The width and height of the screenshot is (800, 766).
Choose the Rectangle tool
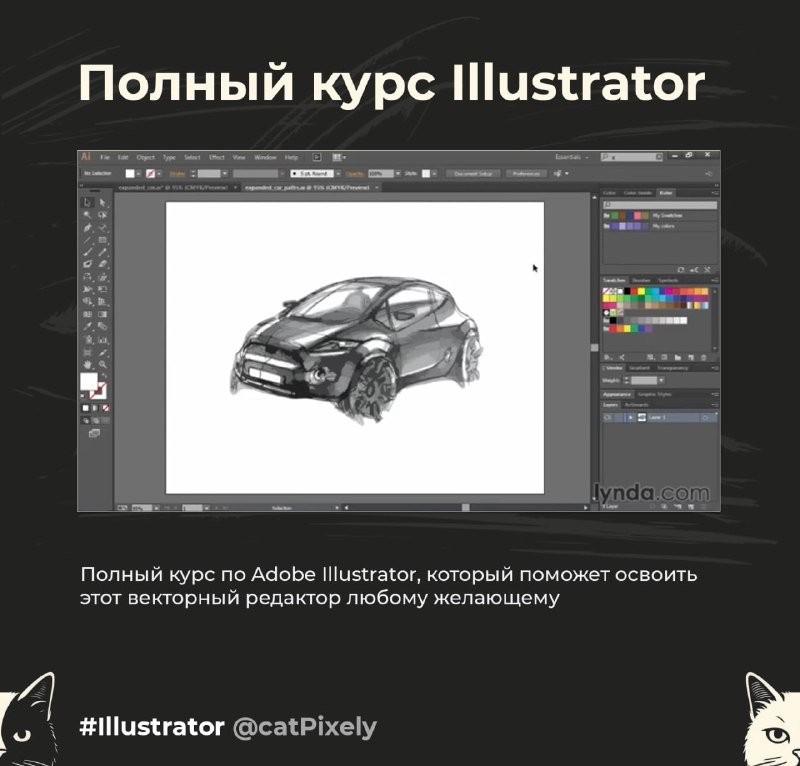point(103,240)
